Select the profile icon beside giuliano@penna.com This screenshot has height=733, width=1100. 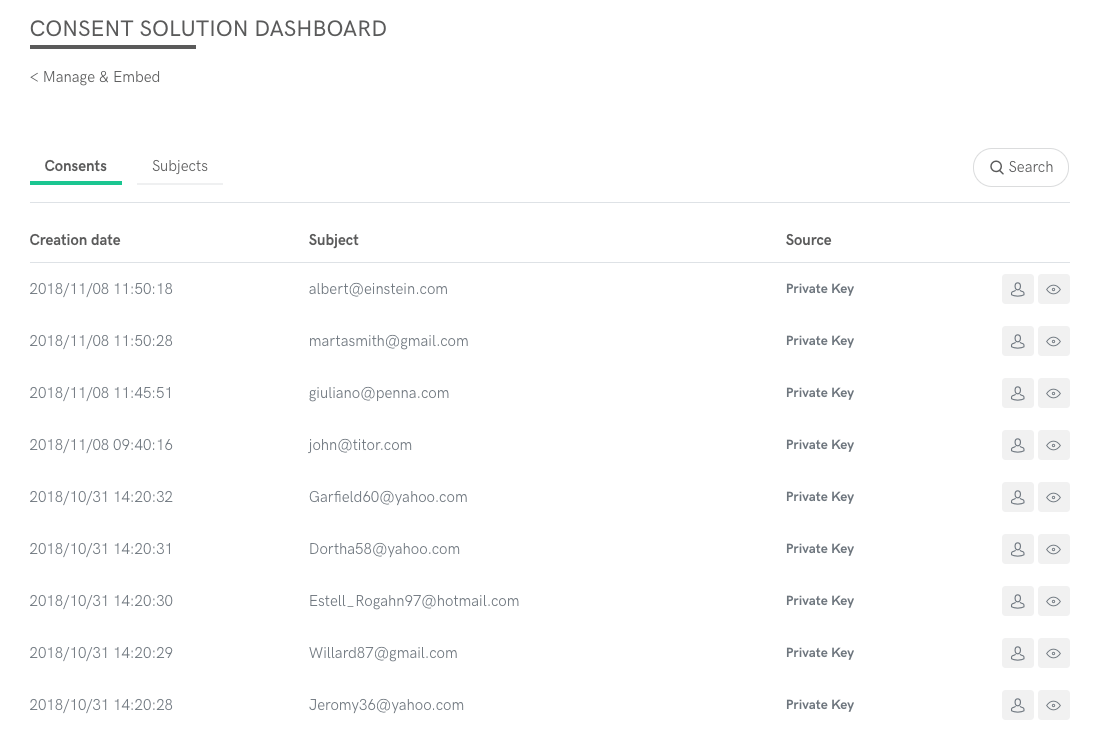tap(1018, 393)
